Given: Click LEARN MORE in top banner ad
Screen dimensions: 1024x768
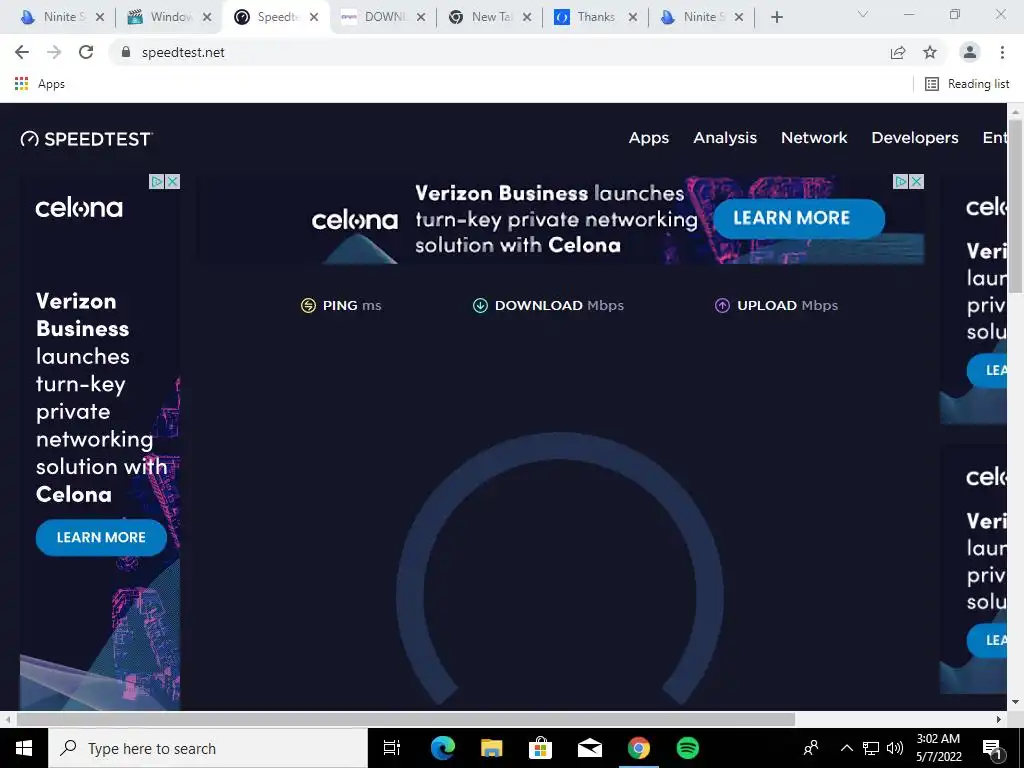Looking at the screenshot, I should click(799, 218).
